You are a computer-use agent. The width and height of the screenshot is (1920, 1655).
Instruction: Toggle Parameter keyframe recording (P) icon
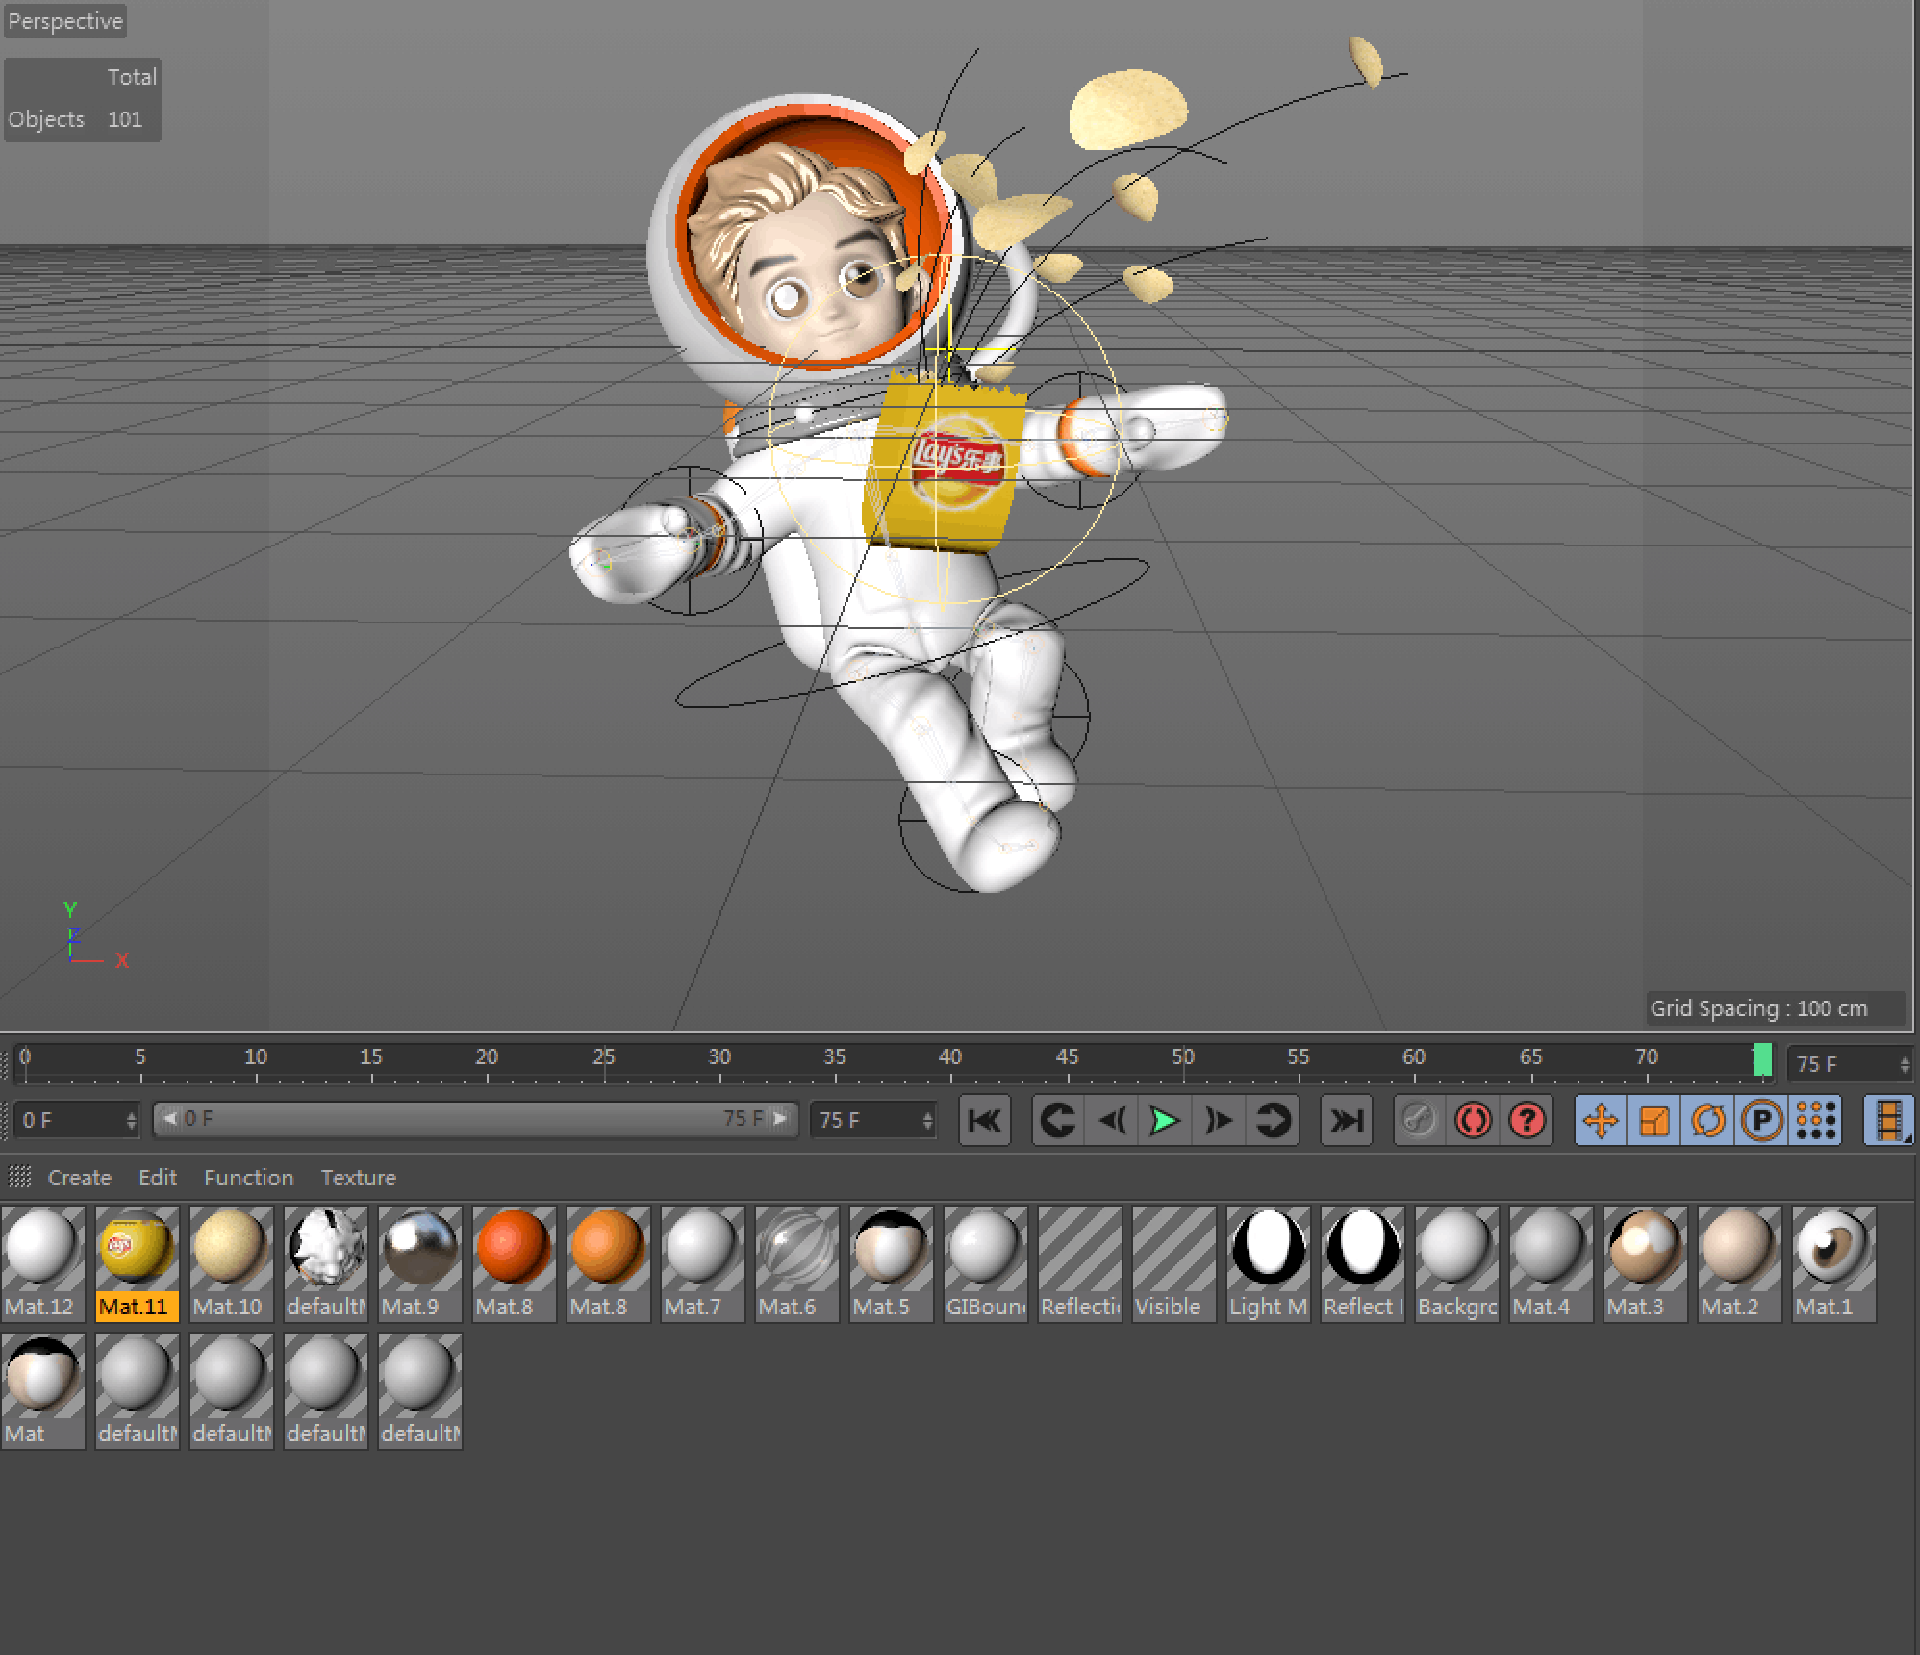tap(1762, 1120)
